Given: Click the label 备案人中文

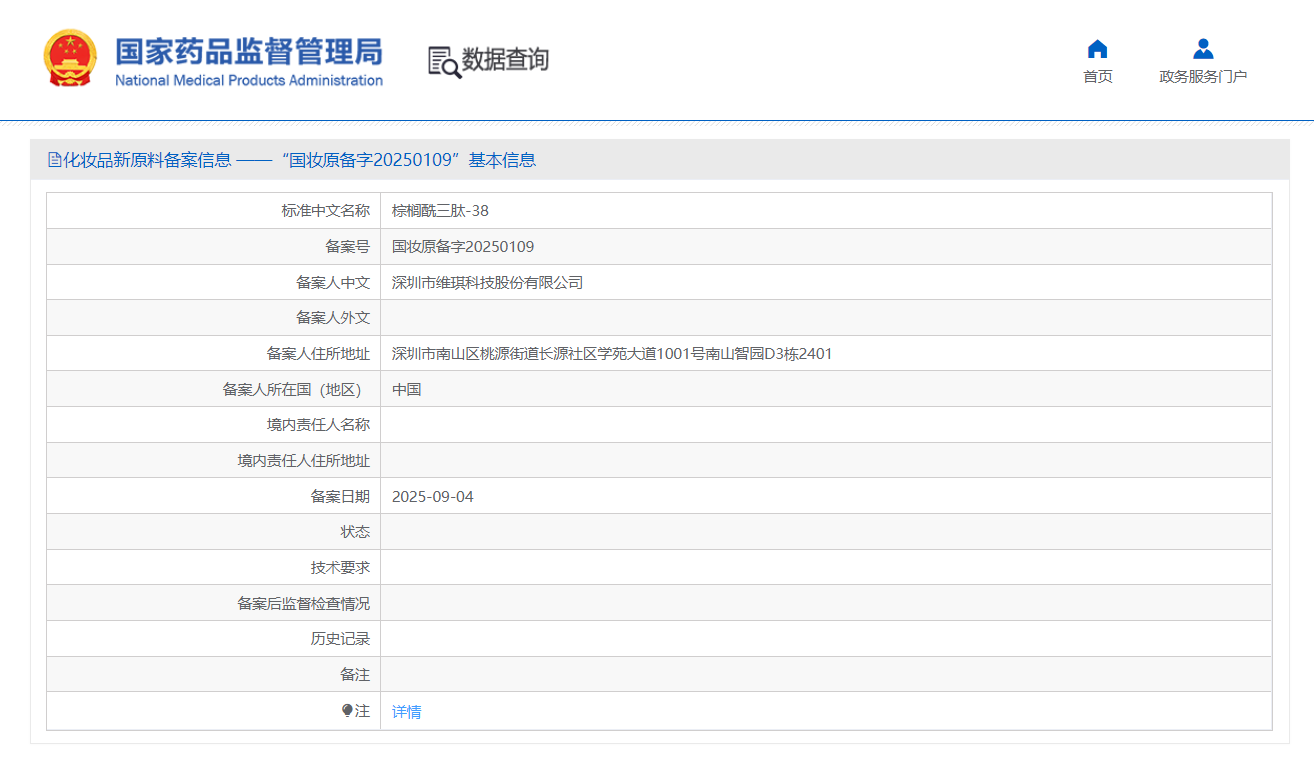Looking at the screenshot, I should click(333, 283).
